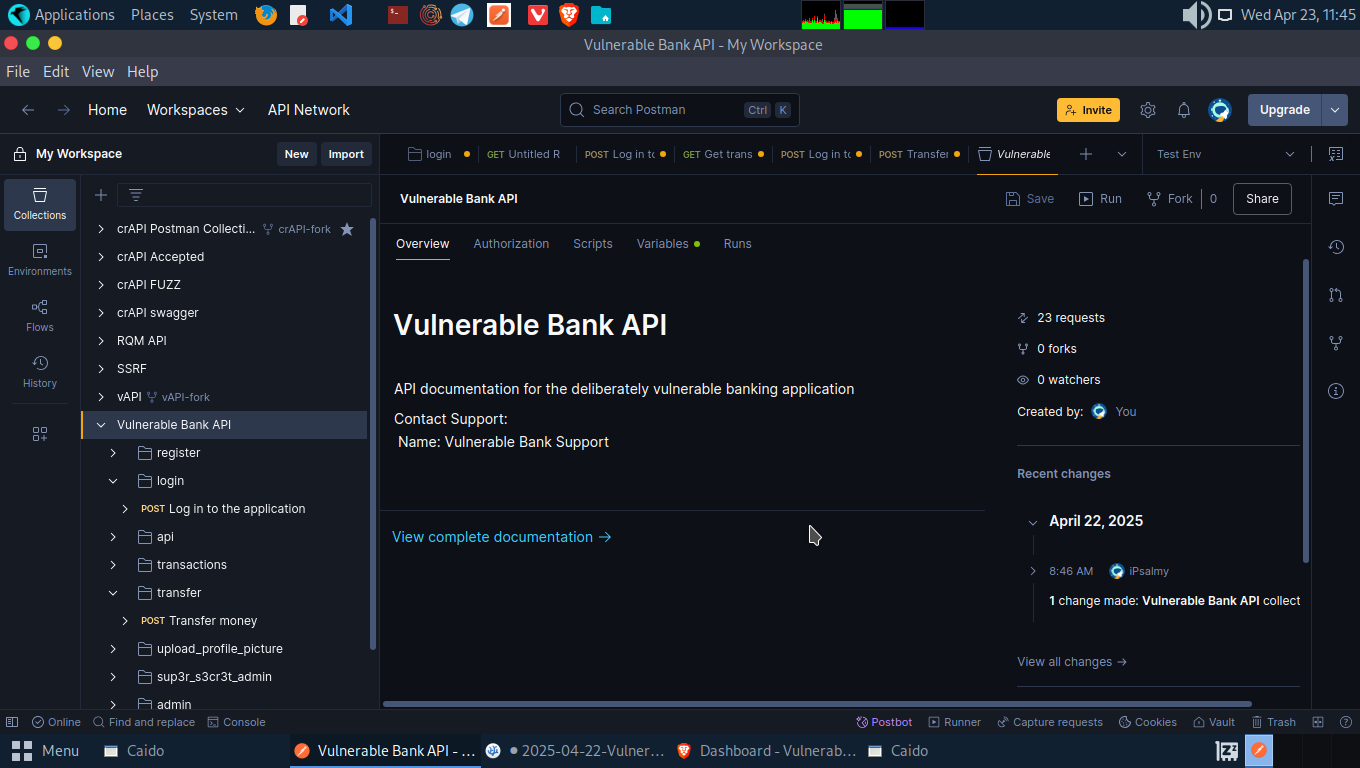The height and width of the screenshot is (768, 1360).
Task: Click the filter icon in collections search
Action: [136, 195]
